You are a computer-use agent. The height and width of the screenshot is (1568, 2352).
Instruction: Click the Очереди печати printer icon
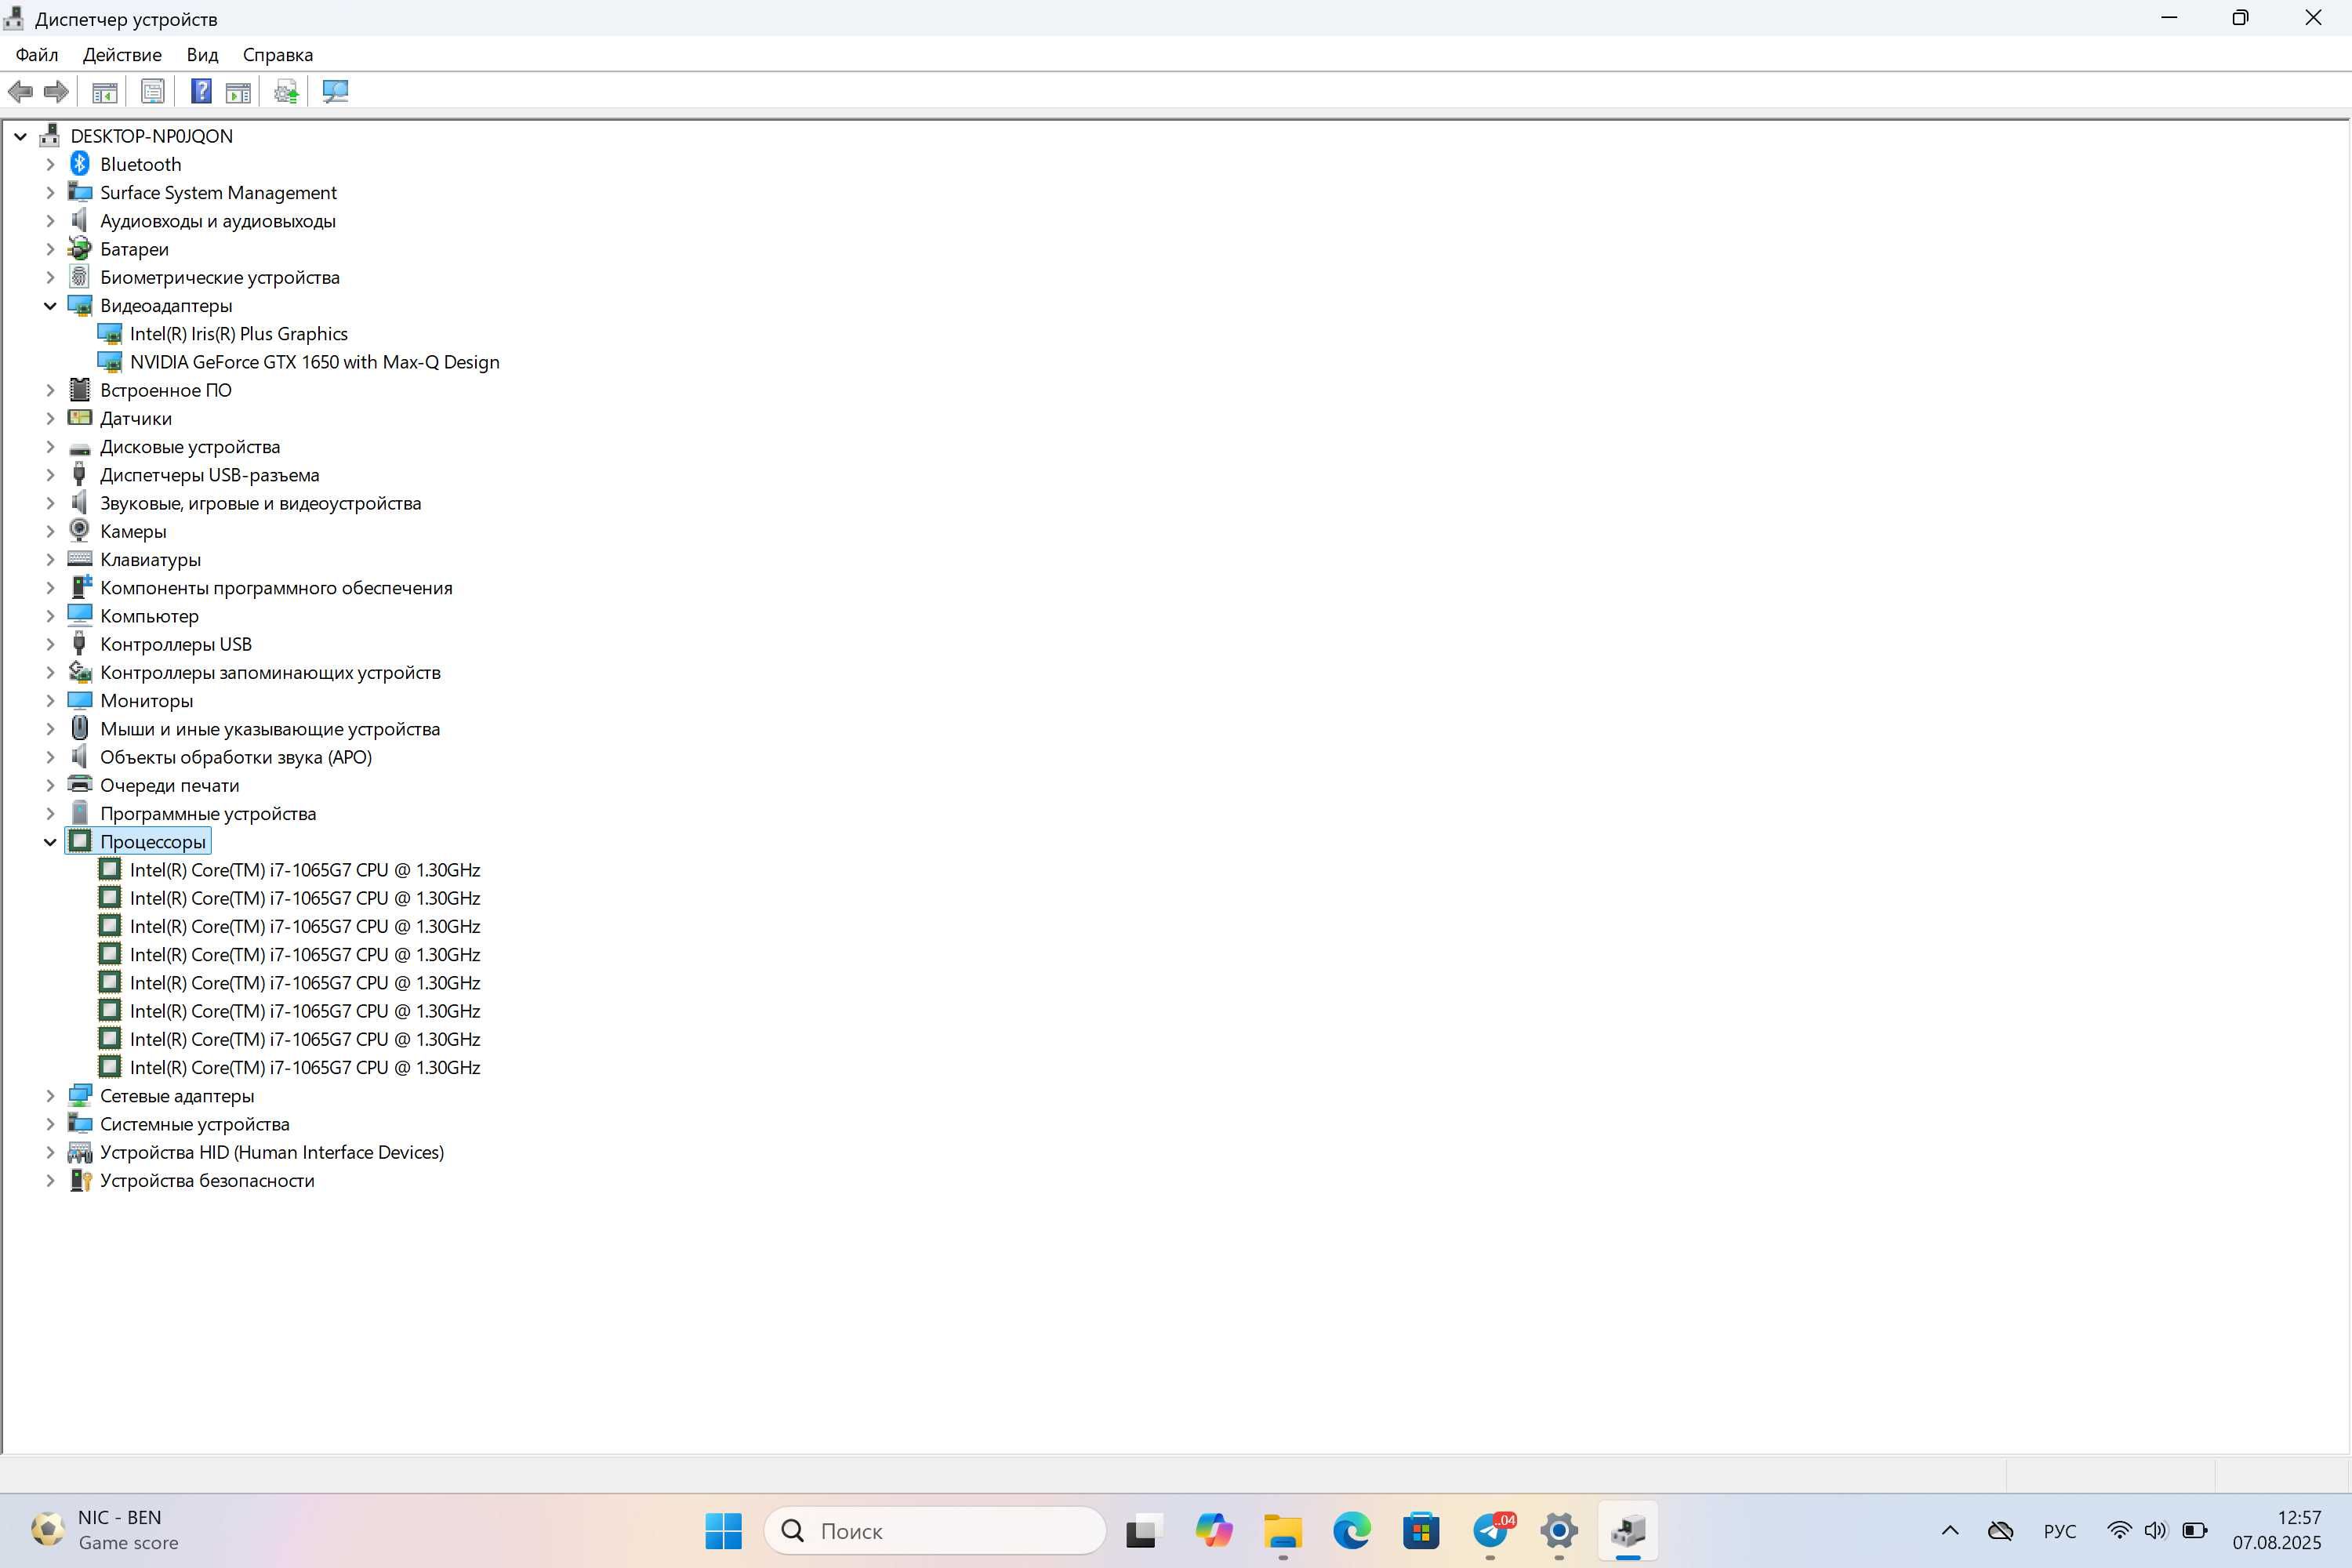(80, 784)
